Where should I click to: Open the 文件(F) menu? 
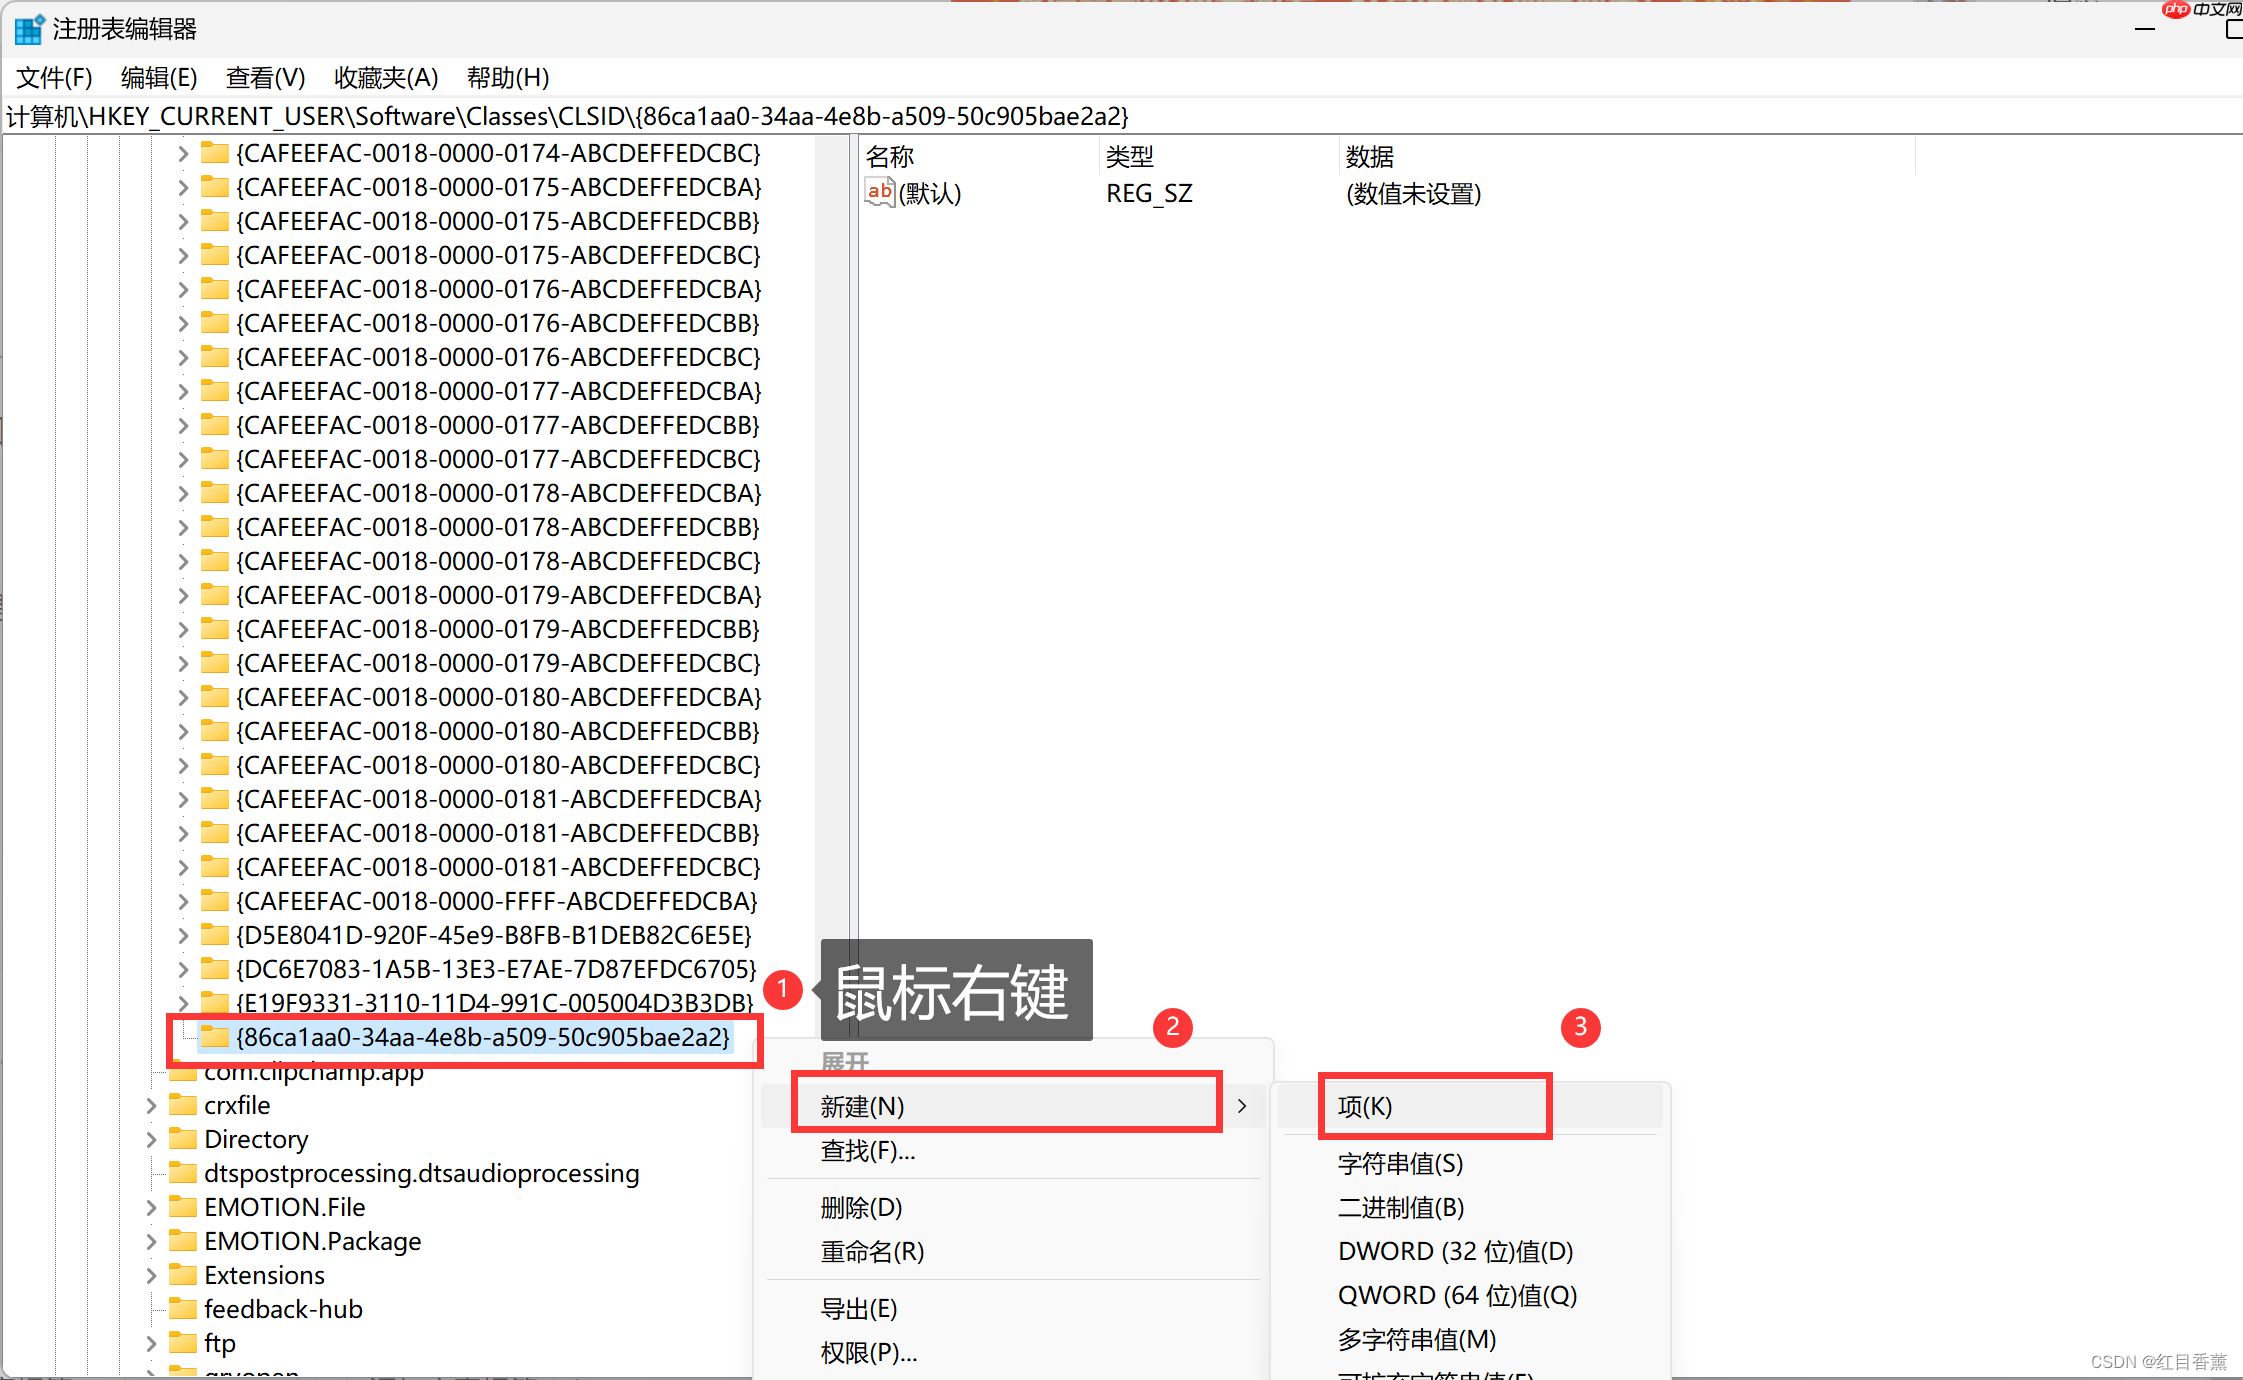pyautogui.click(x=54, y=77)
